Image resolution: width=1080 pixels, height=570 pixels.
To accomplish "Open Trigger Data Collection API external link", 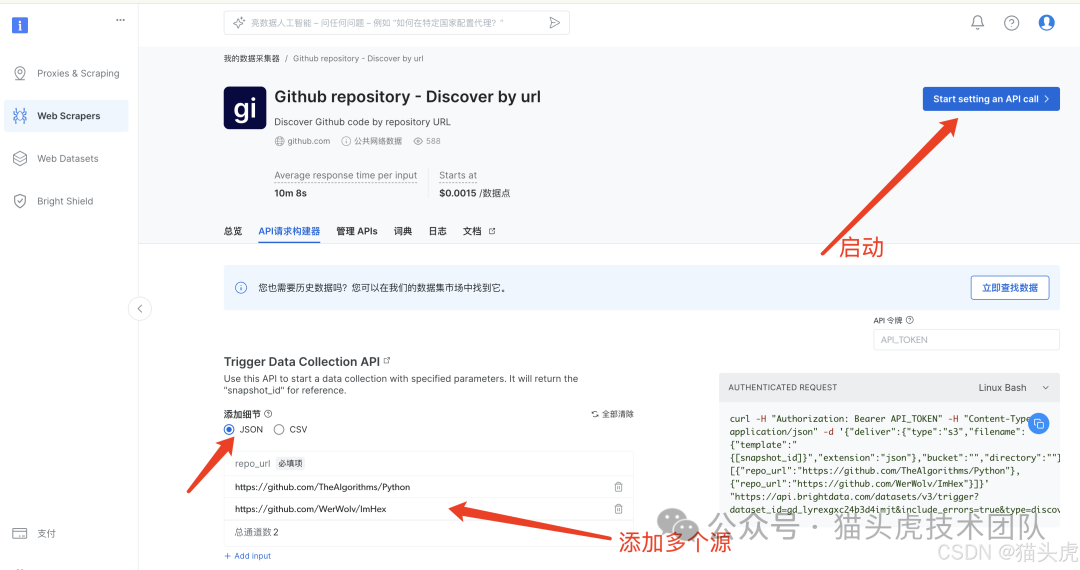I will [387, 360].
